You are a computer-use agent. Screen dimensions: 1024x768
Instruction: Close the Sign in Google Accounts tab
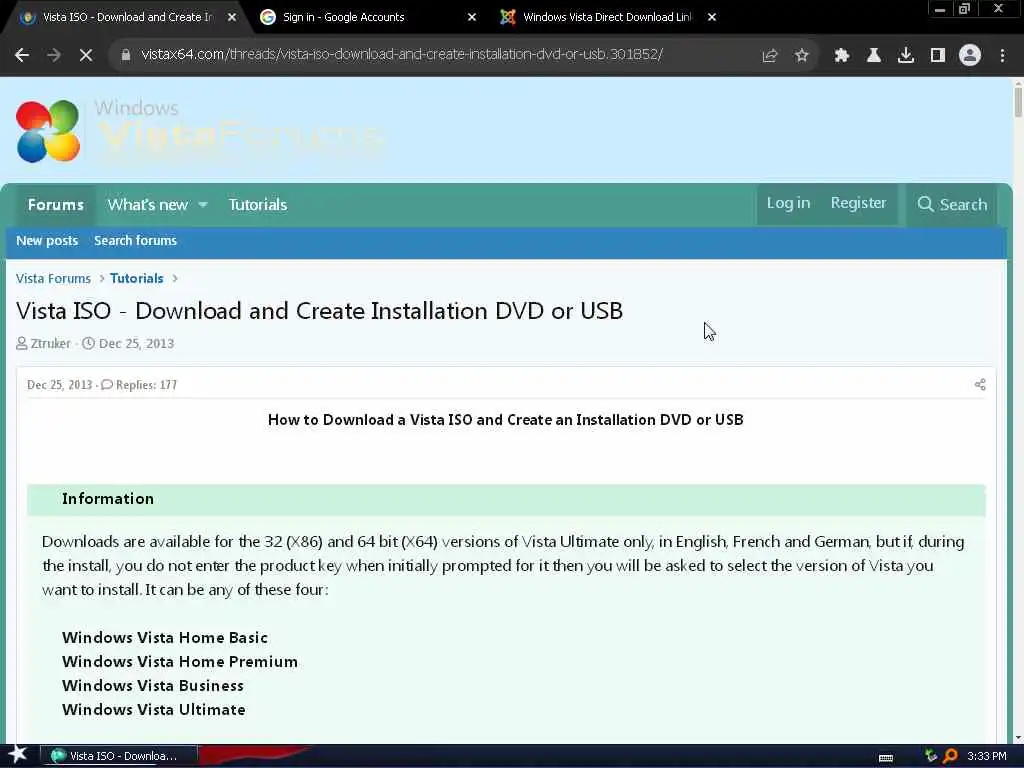(472, 17)
